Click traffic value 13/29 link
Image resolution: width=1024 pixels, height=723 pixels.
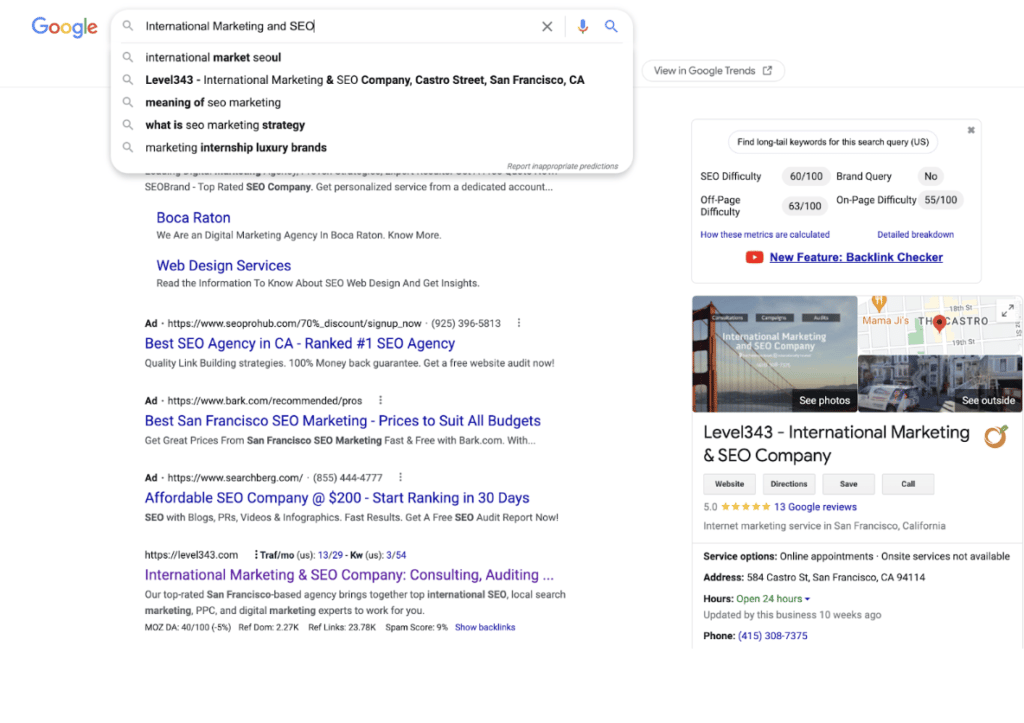point(330,555)
